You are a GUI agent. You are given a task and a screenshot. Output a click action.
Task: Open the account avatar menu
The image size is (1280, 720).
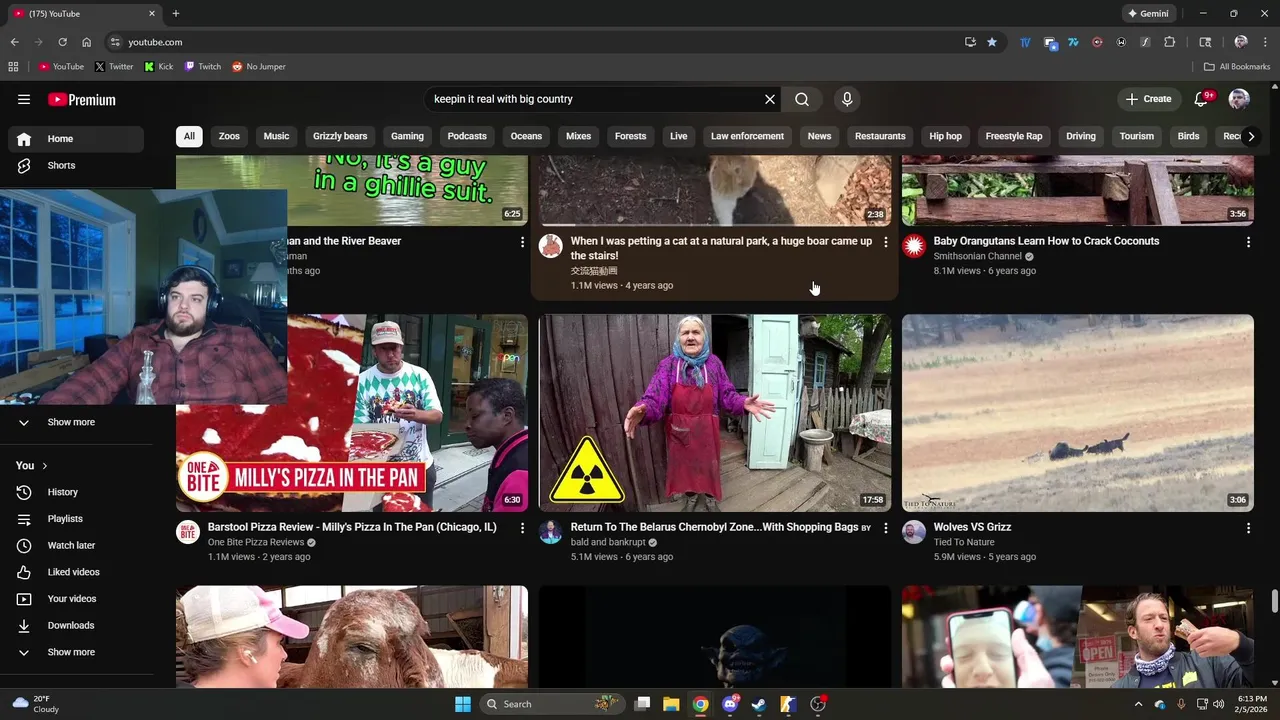pos(1239,99)
